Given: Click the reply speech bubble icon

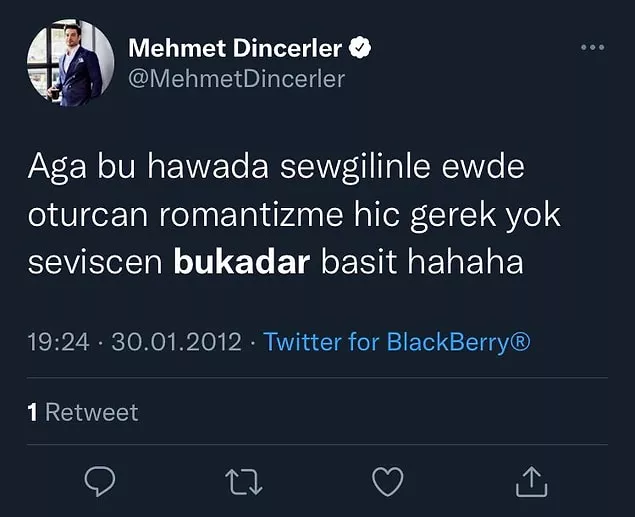Looking at the screenshot, I should (x=99, y=482).
